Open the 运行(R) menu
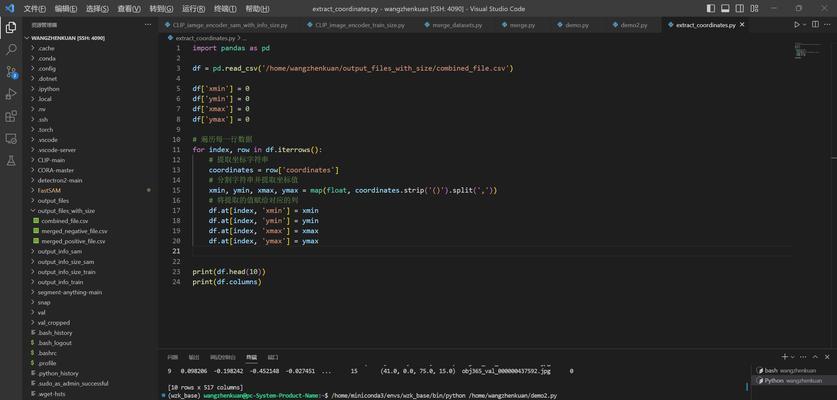Viewport: 837px width, 400px height. [193, 9]
